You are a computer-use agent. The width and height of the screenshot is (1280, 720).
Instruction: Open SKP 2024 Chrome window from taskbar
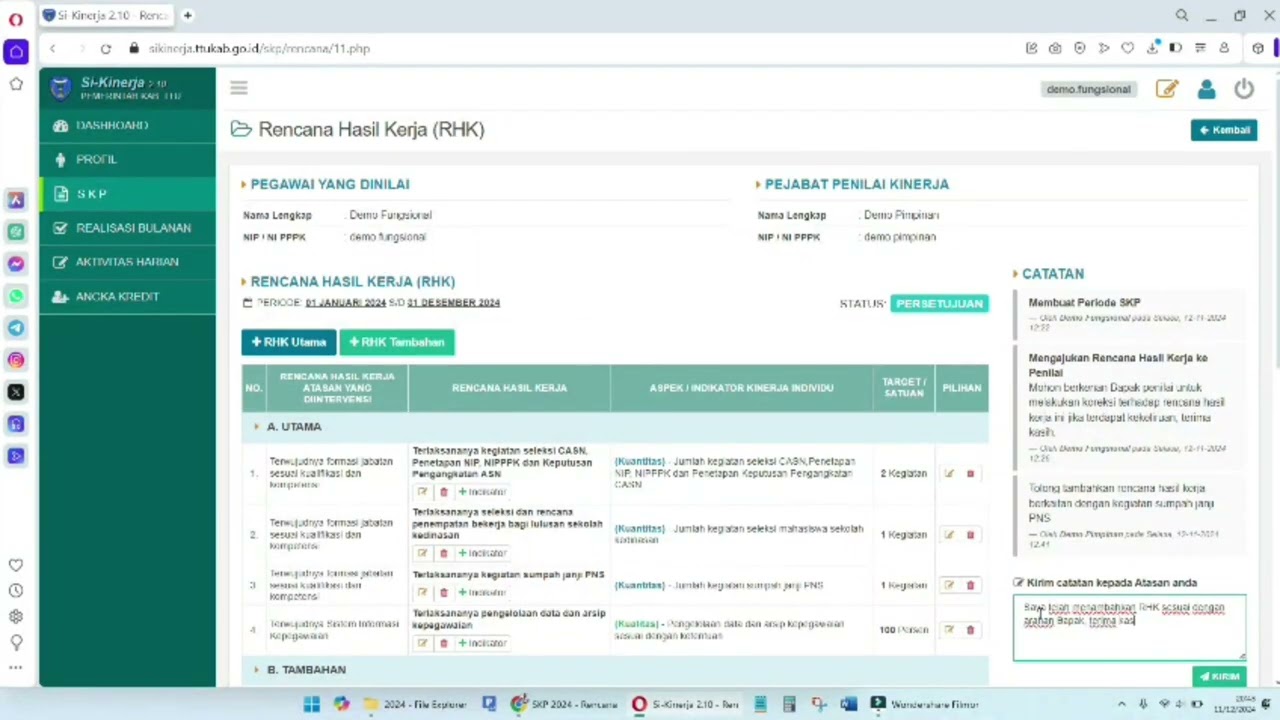click(565, 704)
